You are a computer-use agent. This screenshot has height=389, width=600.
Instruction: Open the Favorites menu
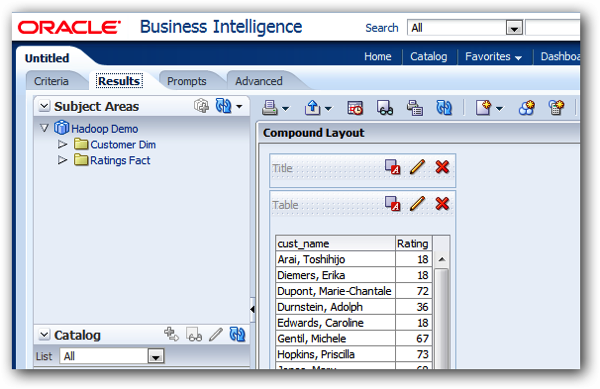(494, 57)
